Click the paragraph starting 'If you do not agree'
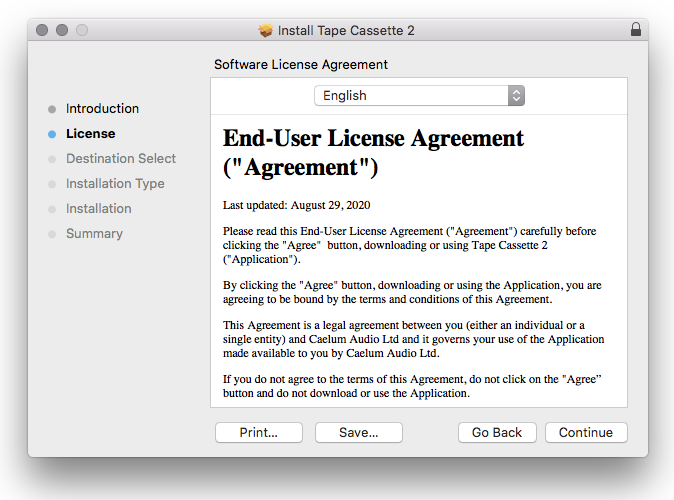The width and height of the screenshot is (674, 500). [x=412, y=386]
